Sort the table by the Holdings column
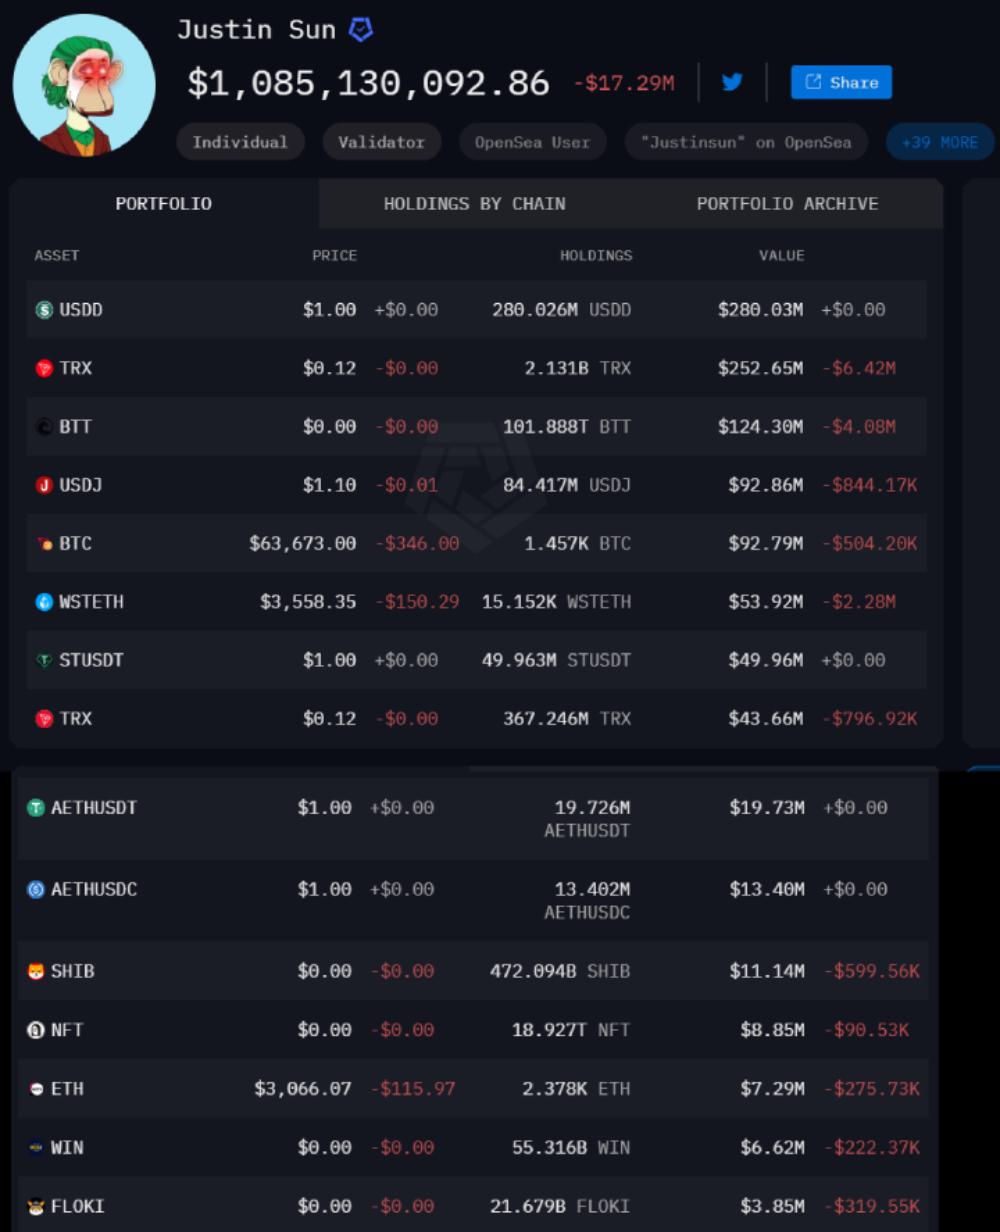 (595, 256)
